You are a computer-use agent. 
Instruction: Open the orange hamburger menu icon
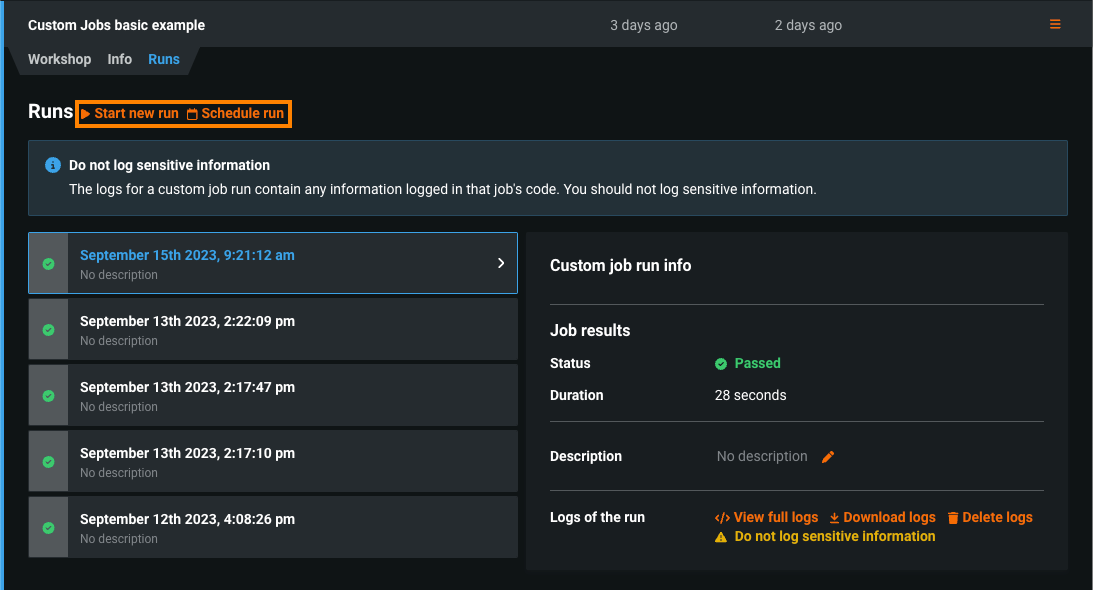pyautogui.click(x=1055, y=25)
